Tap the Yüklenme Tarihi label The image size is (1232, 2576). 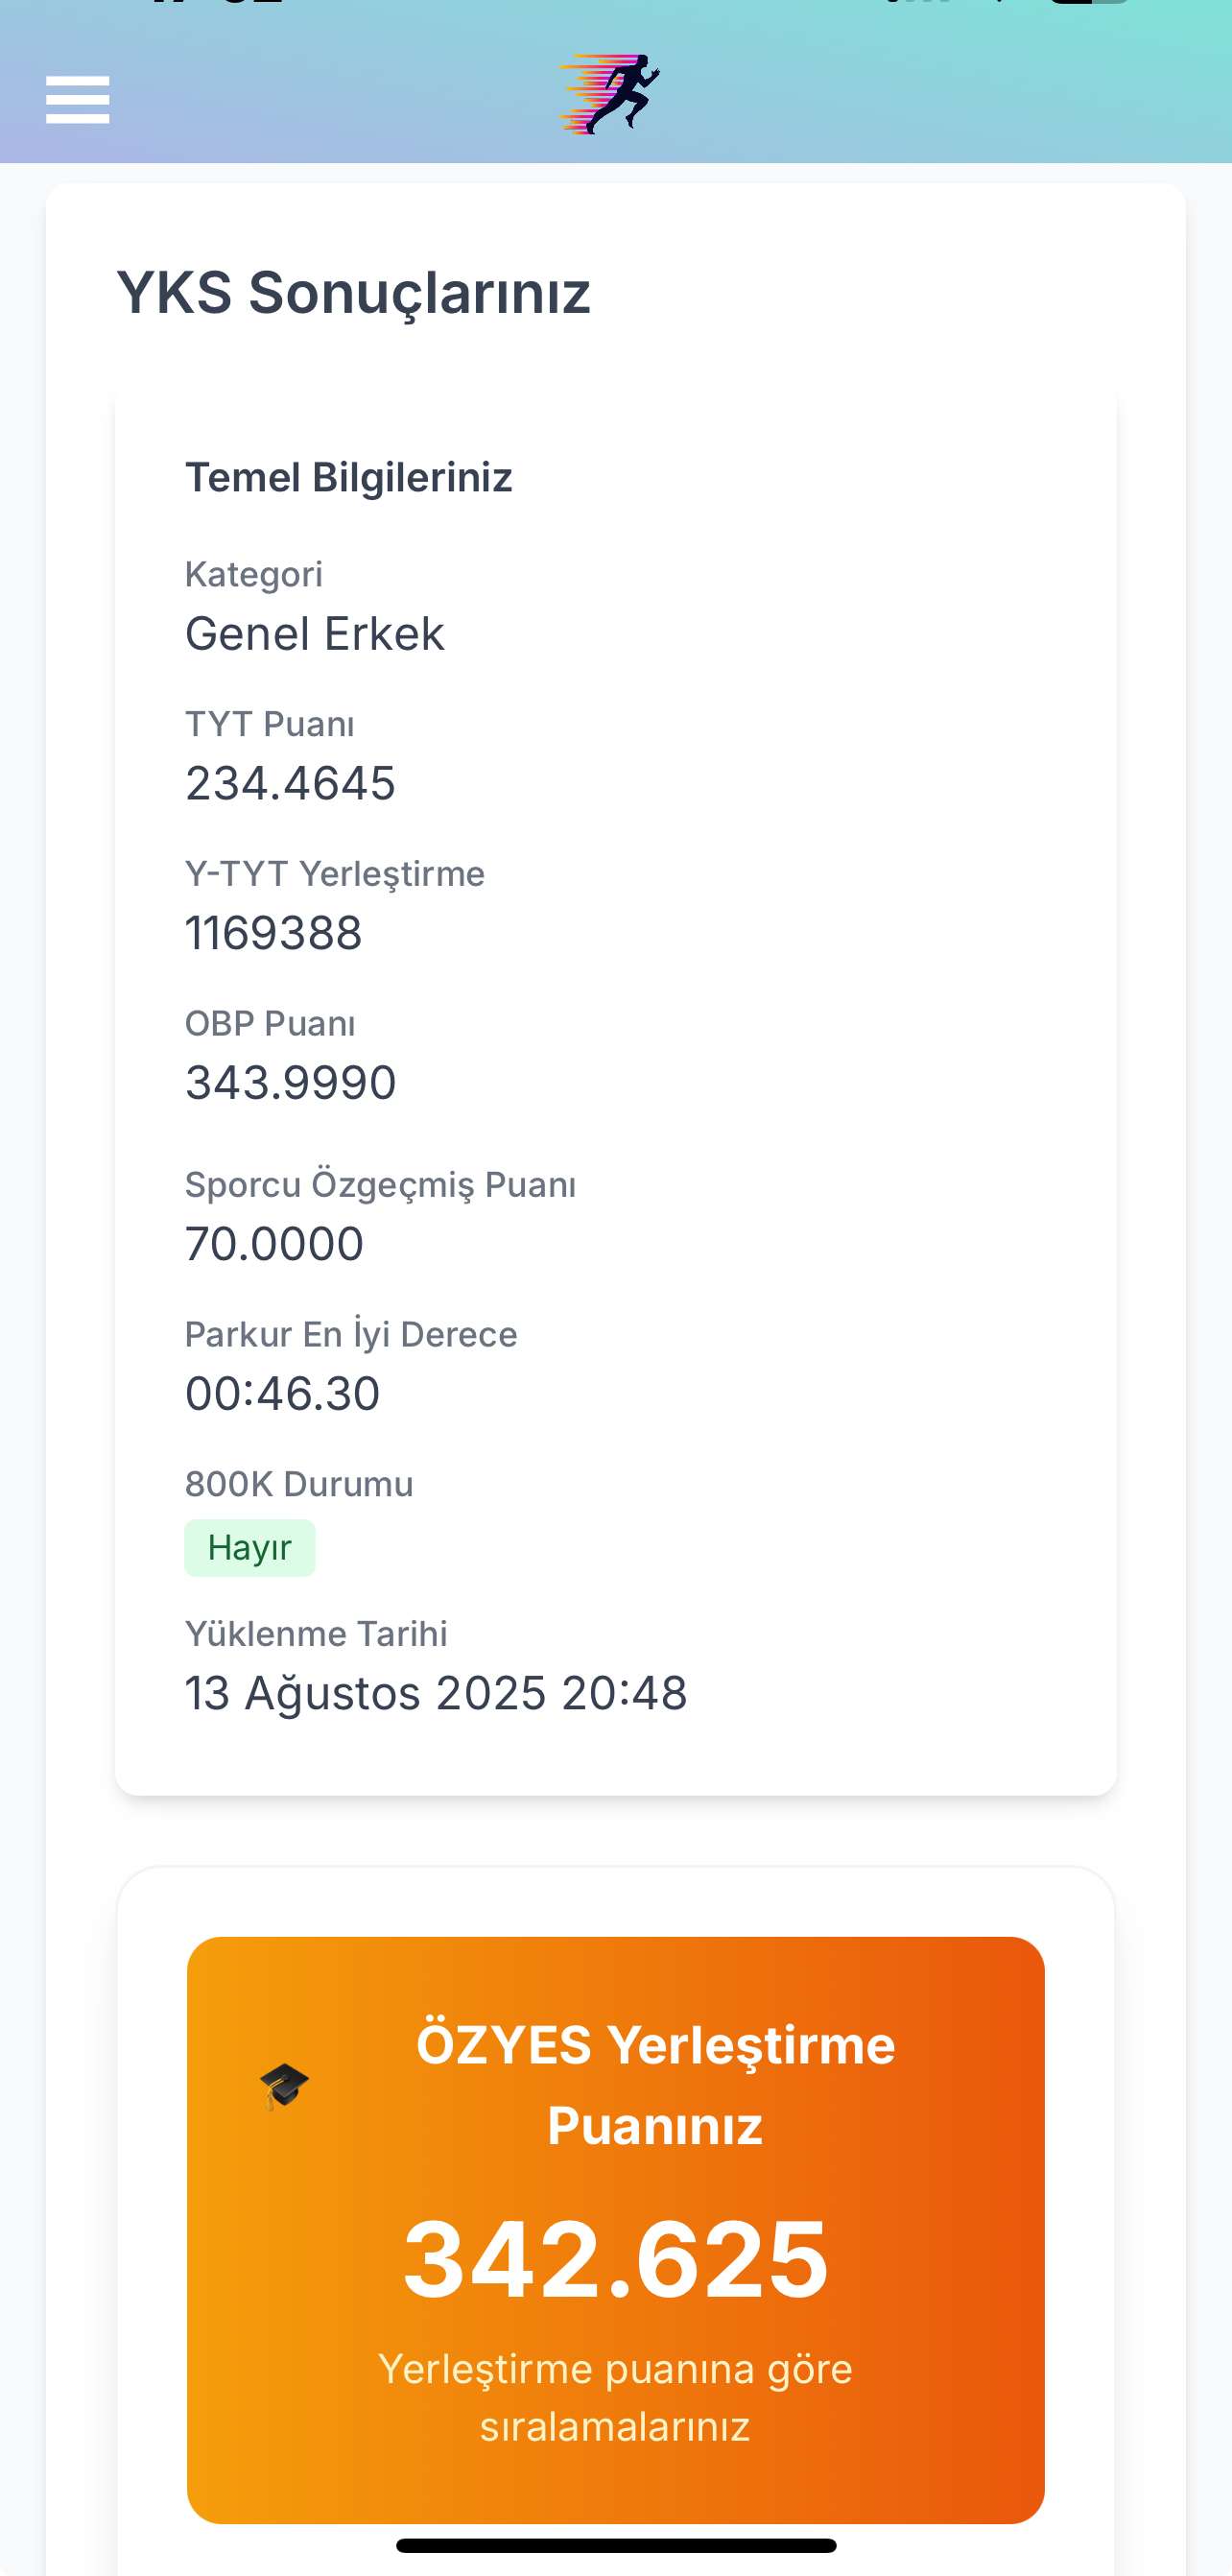pyautogui.click(x=316, y=1633)
